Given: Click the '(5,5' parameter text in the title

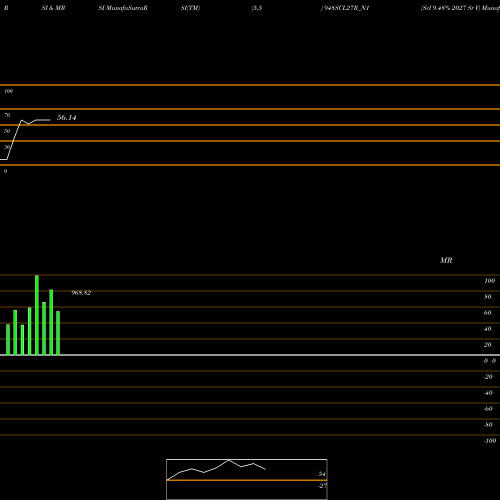Looking at the screenshot, I should point(257,8).
